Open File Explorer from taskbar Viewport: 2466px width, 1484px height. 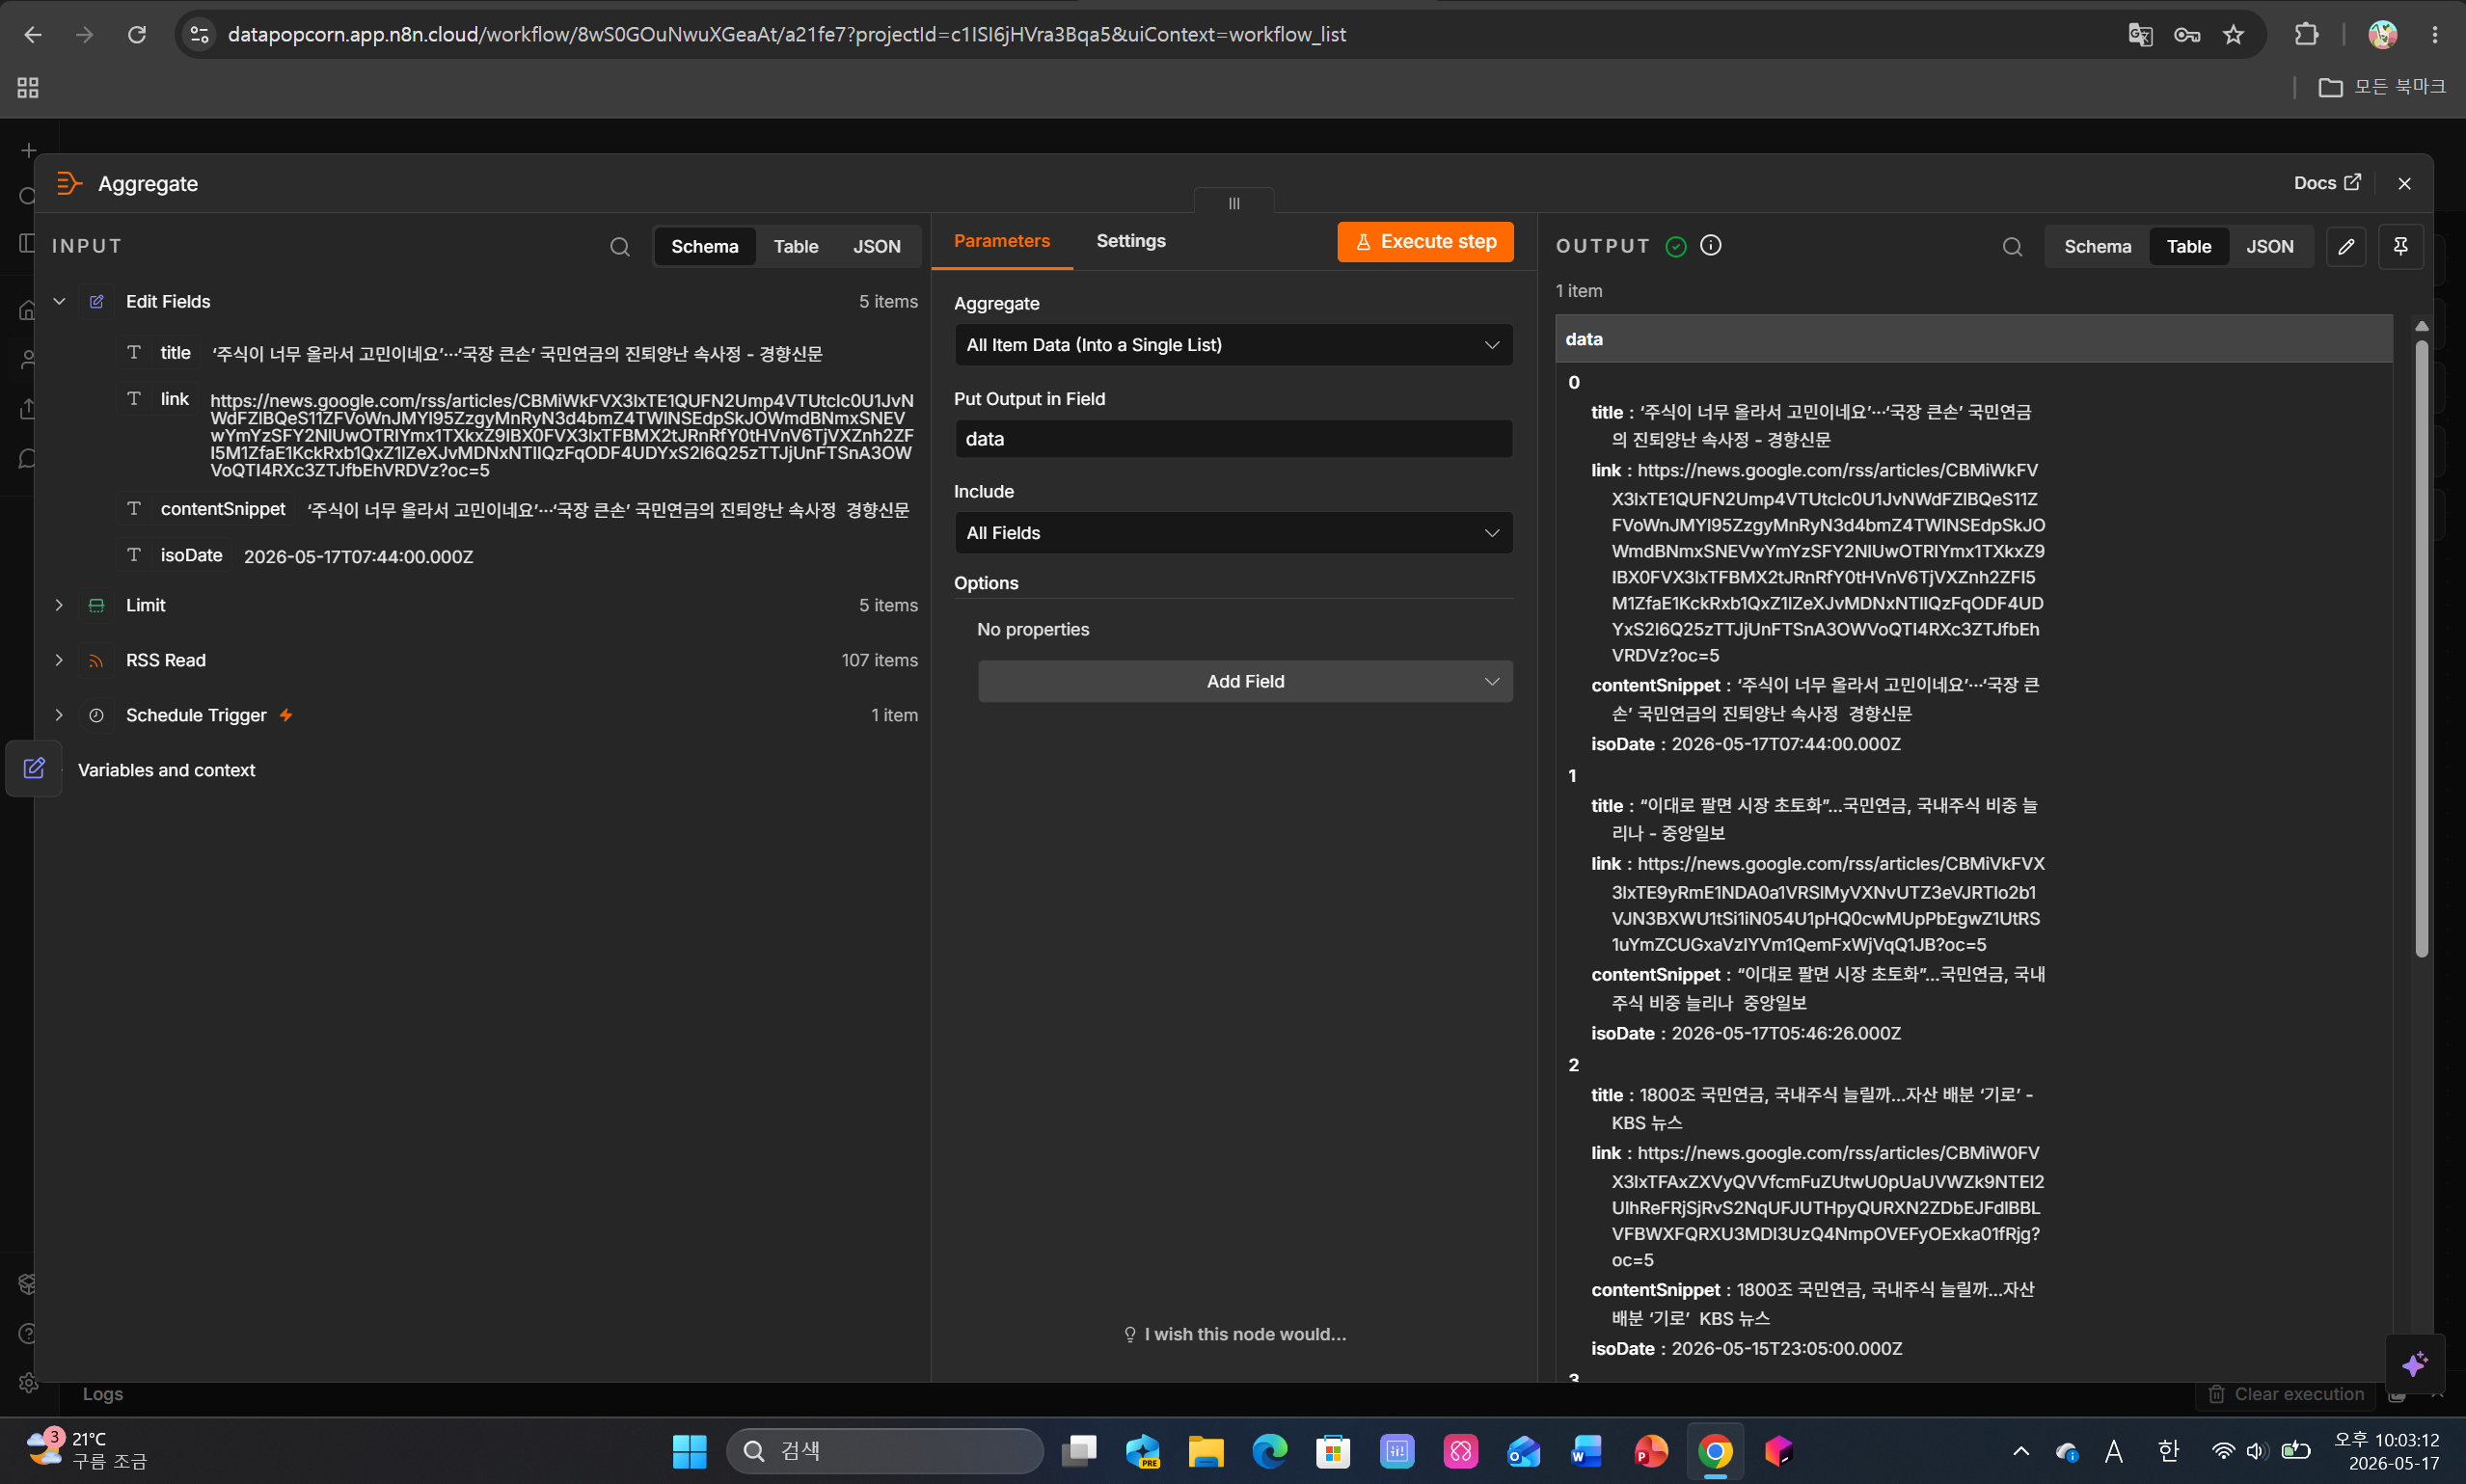[1206, 1450]
